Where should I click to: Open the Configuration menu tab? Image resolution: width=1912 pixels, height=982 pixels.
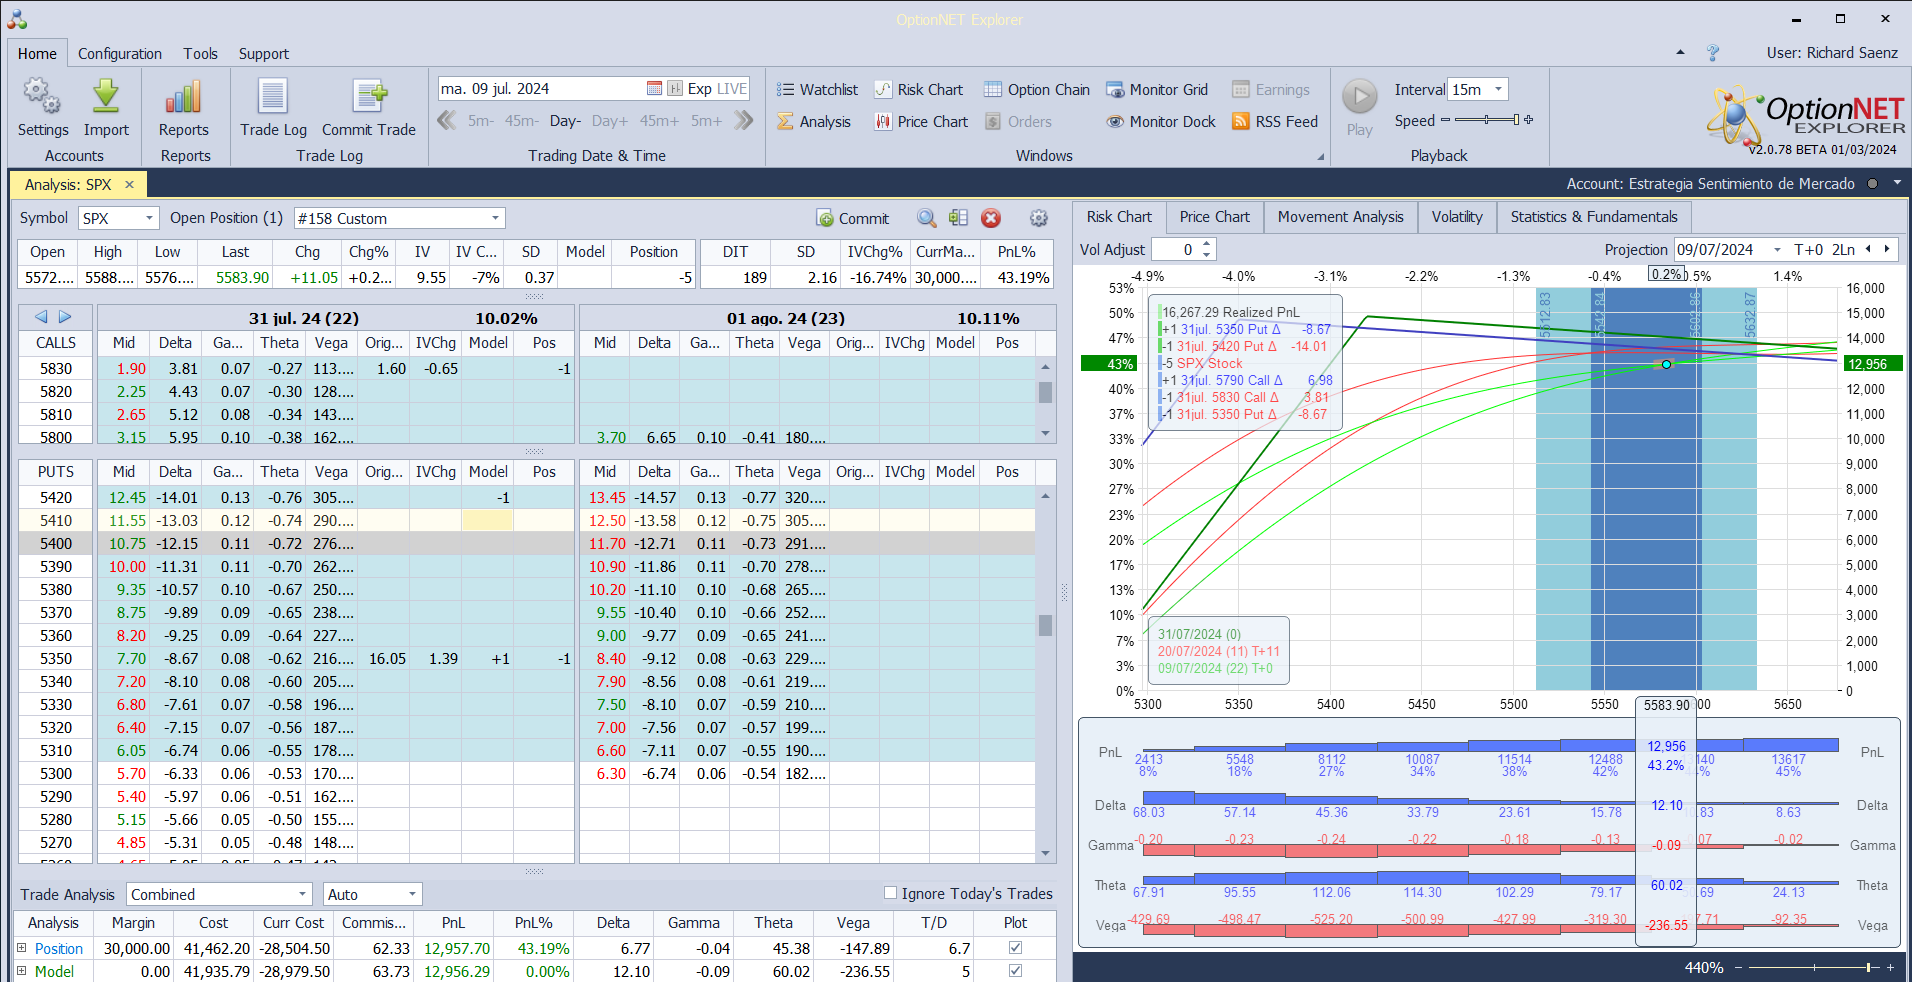[120, 54]
